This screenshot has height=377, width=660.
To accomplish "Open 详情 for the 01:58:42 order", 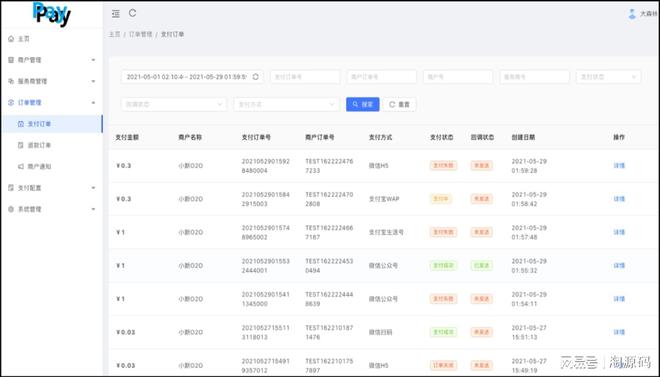I will [x=619, y=199].
